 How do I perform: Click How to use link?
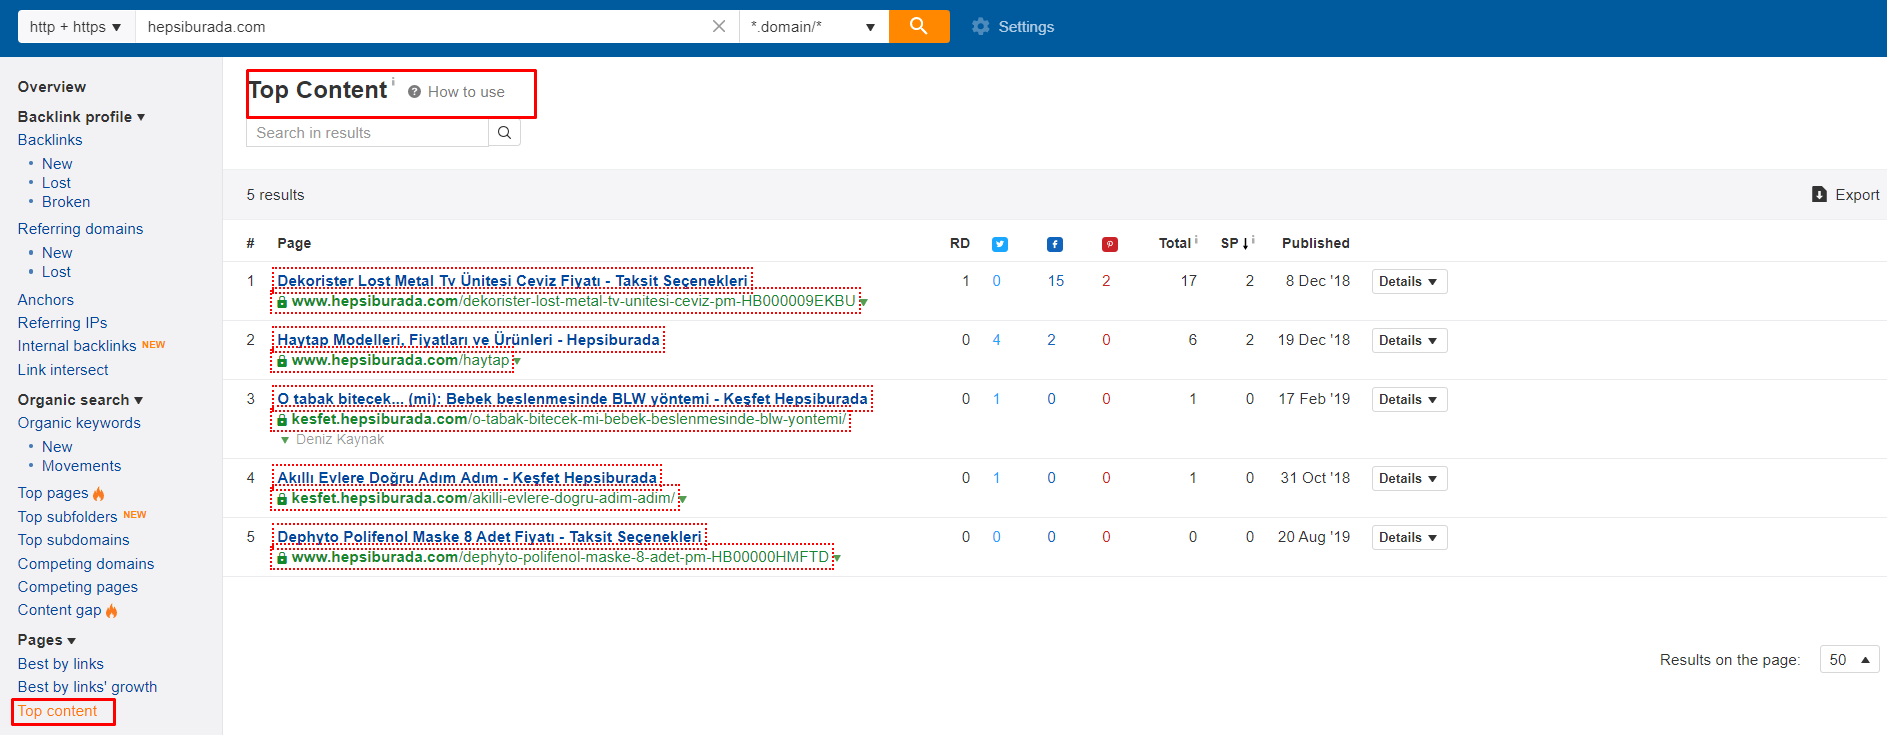tap(466, 92)
